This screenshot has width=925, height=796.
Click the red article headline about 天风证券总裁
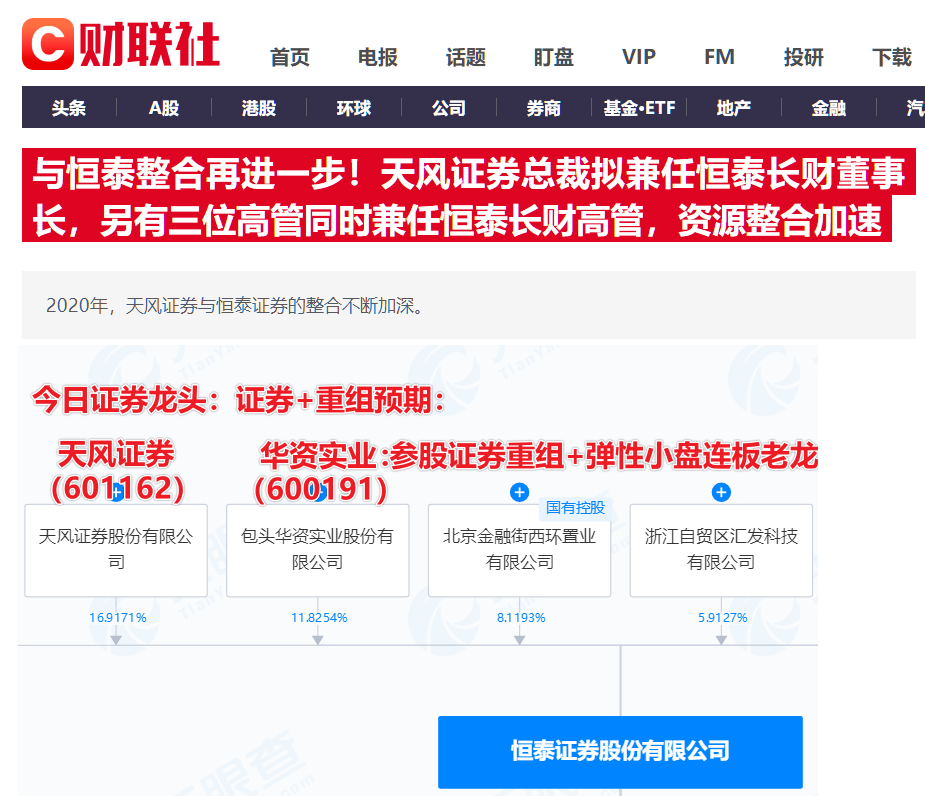[468, 195]
